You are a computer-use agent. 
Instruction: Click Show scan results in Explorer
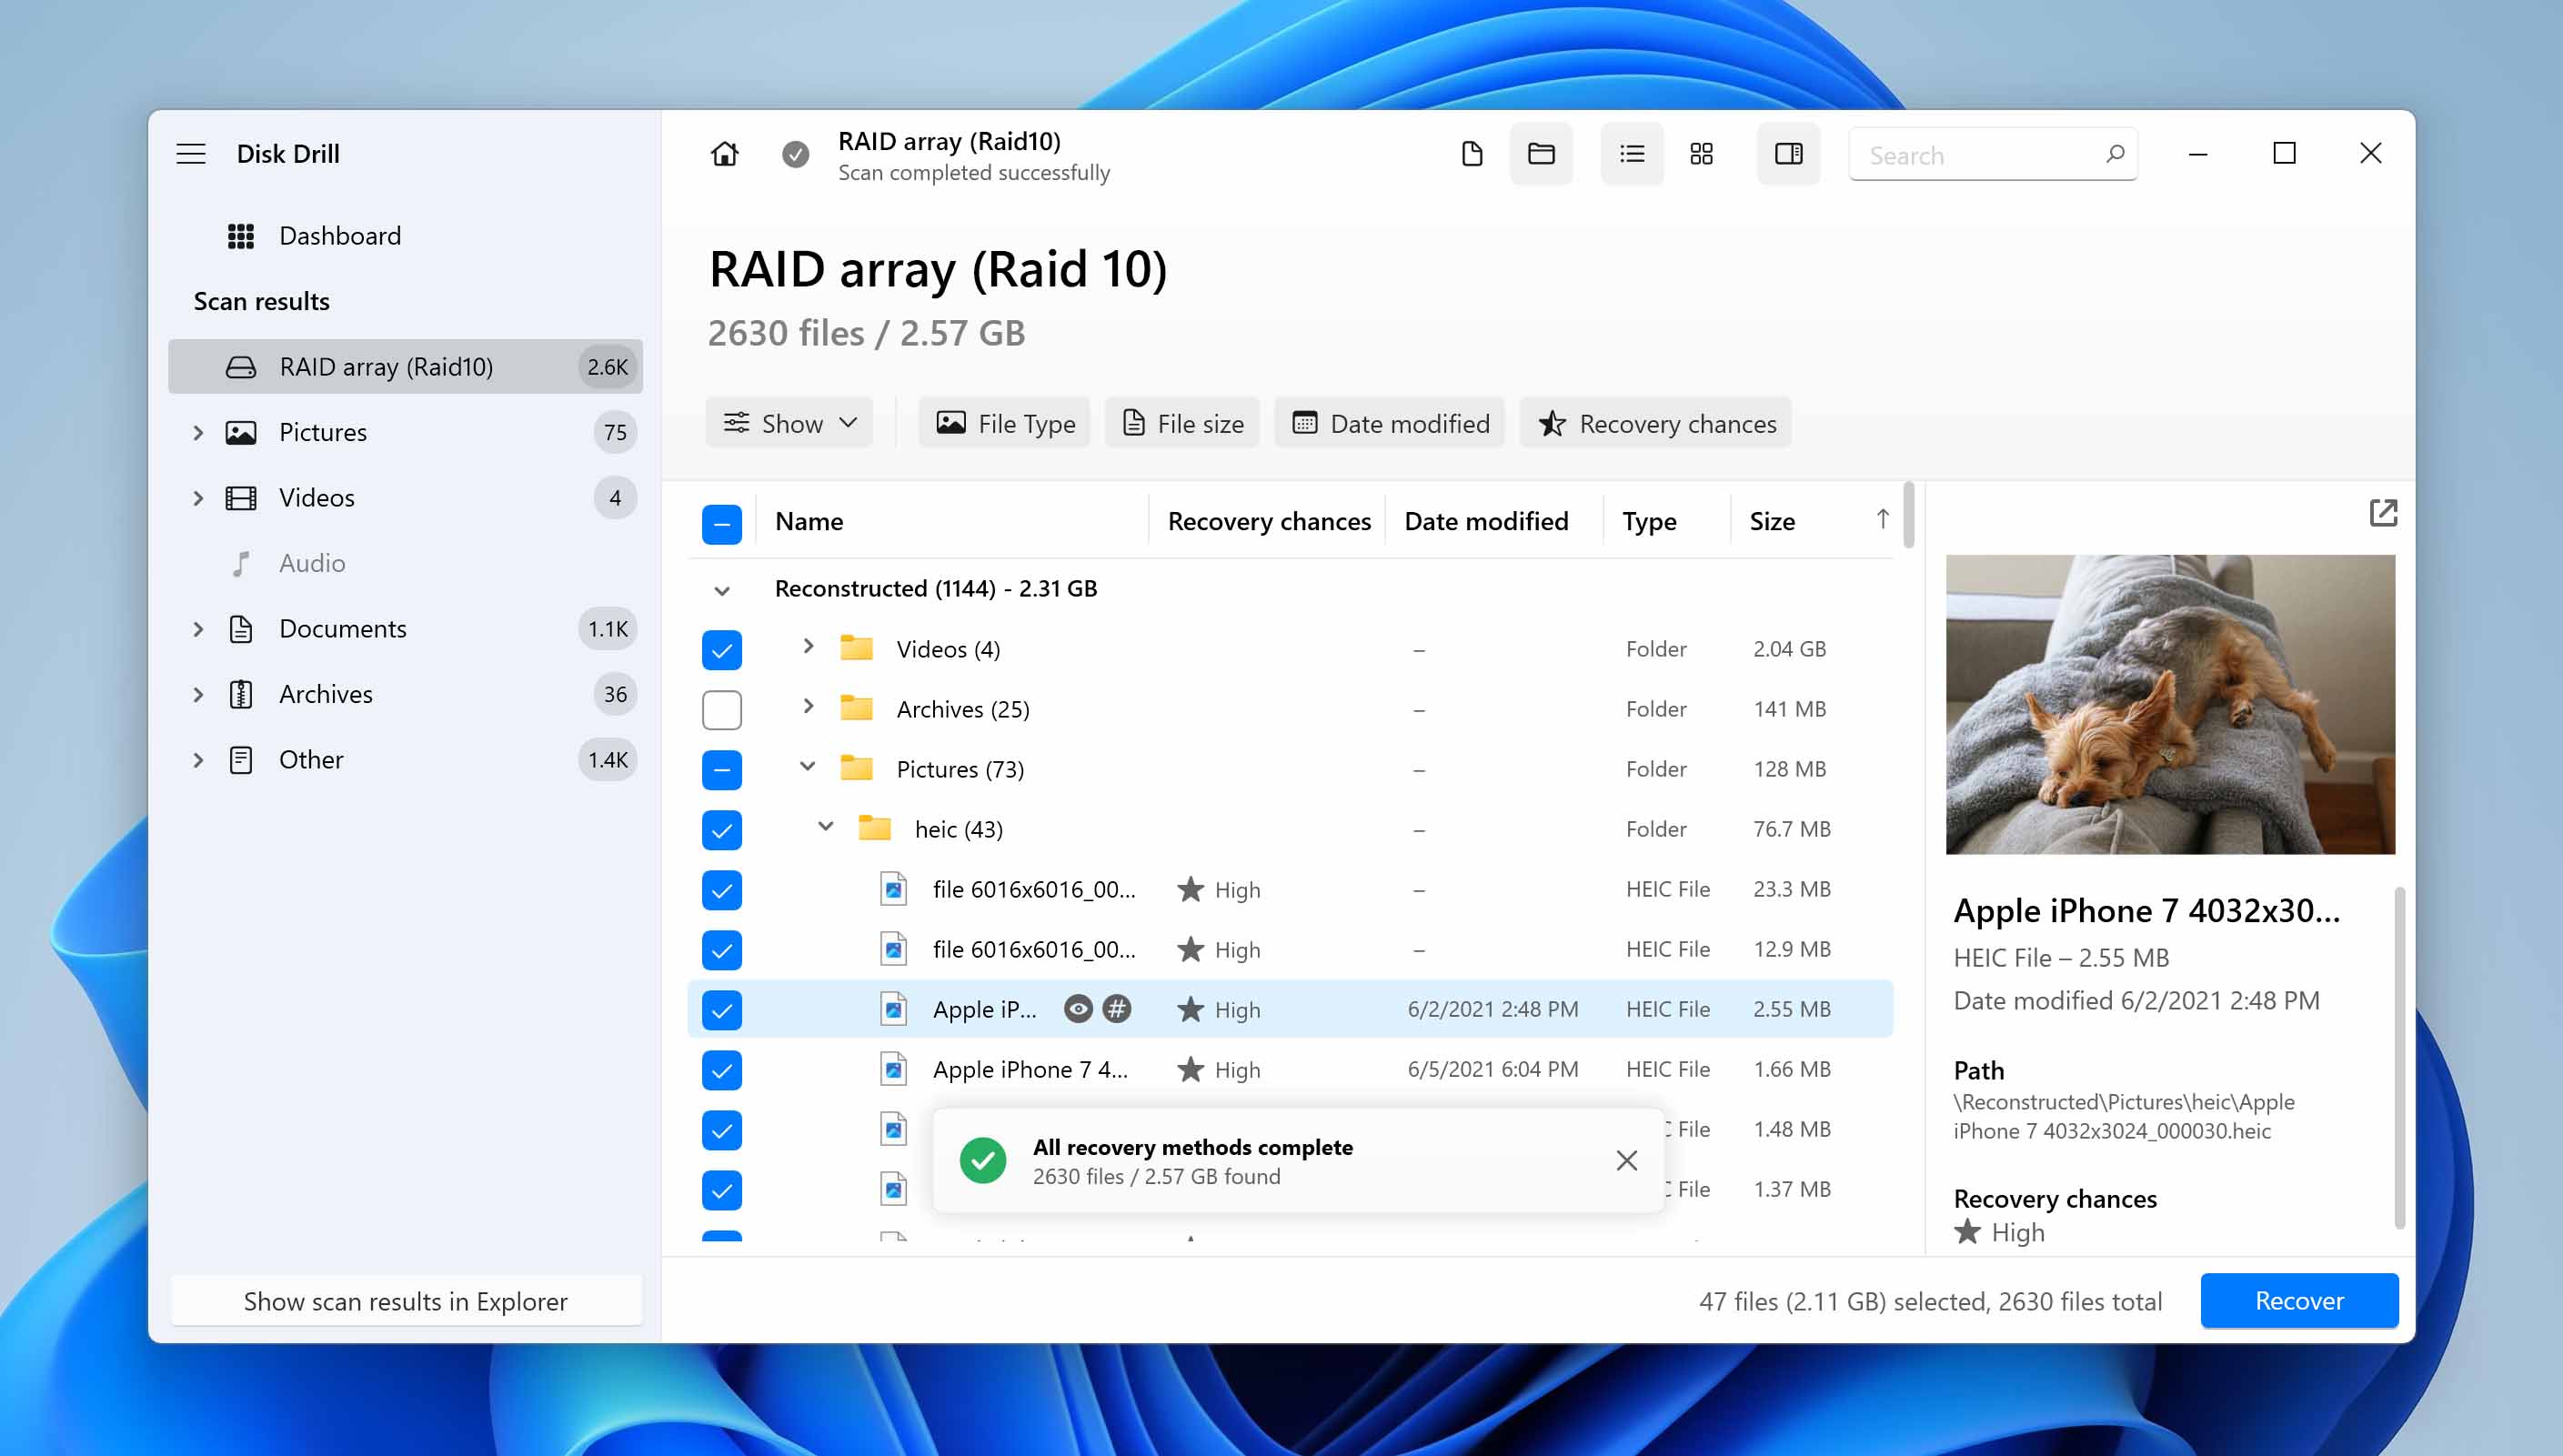405,1300
